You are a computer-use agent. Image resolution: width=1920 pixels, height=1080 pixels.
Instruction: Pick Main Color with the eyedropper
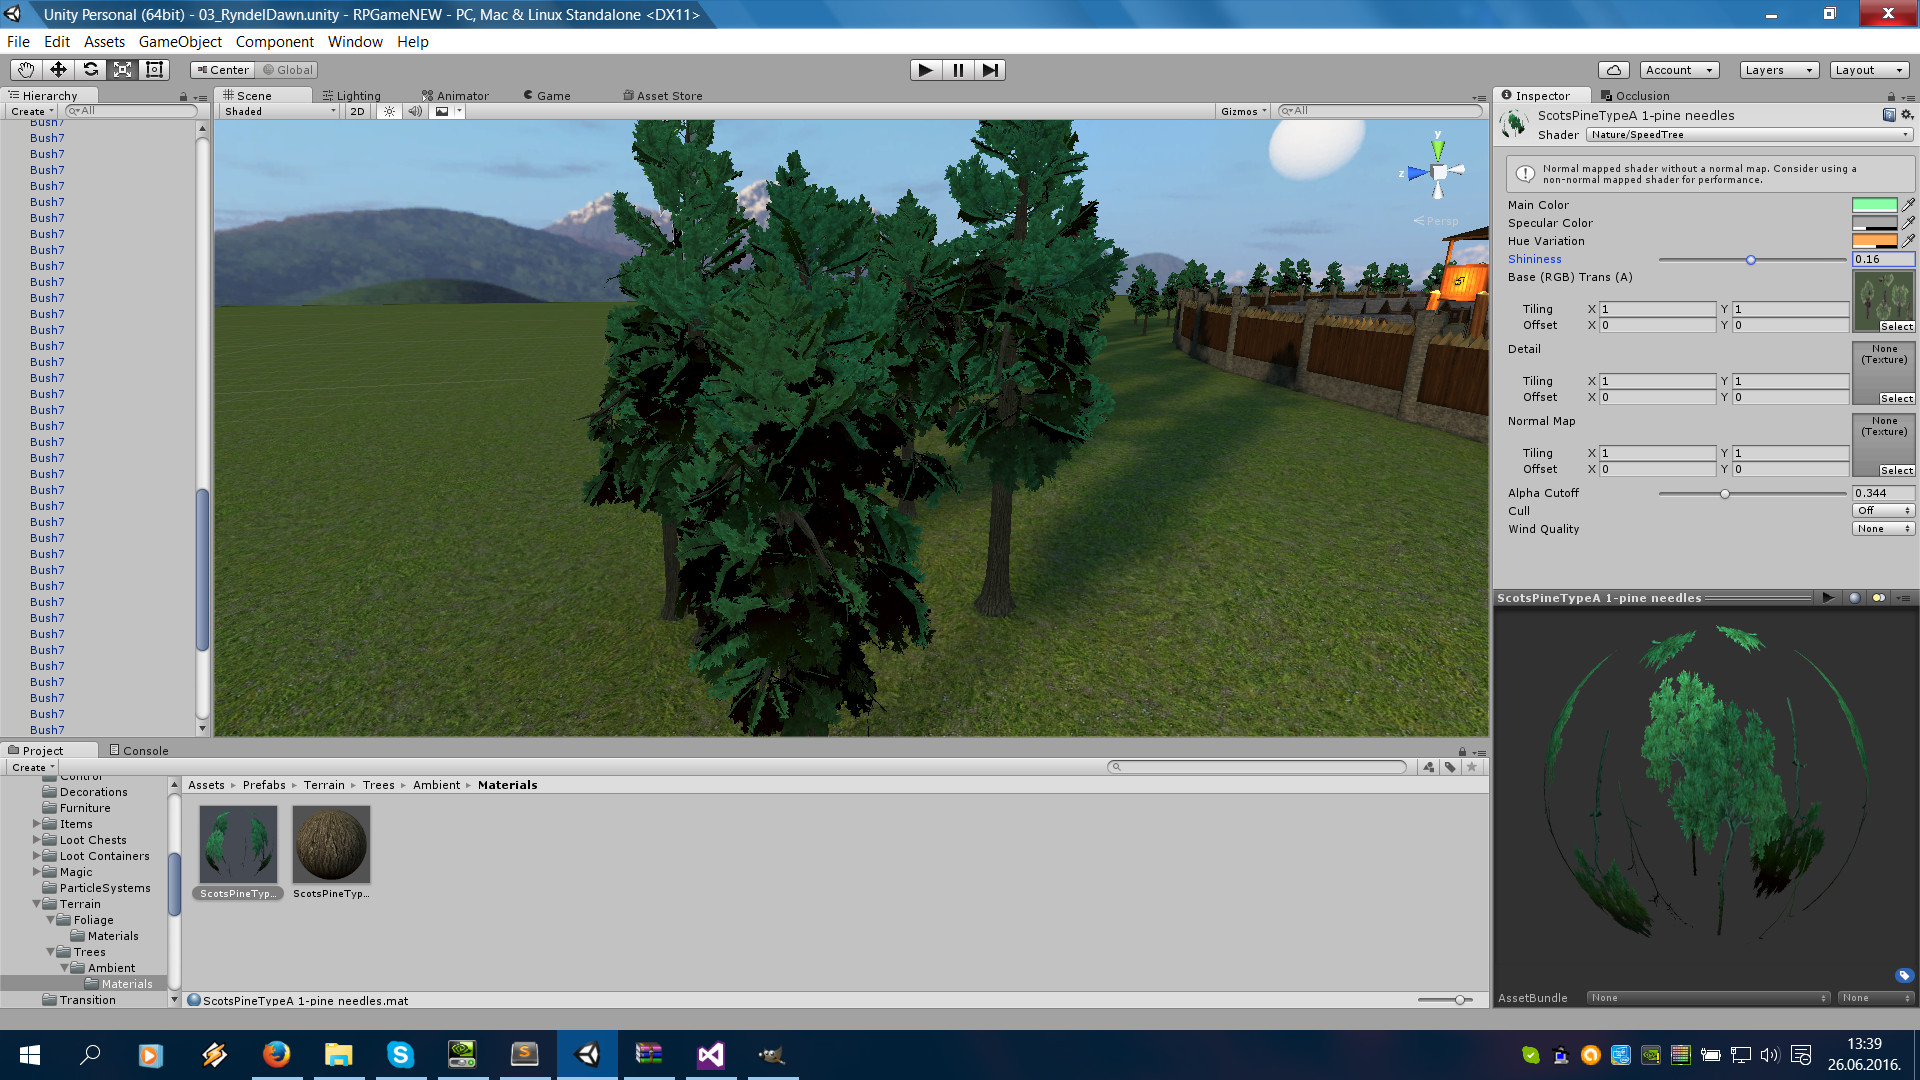[x=1909, y=204]
